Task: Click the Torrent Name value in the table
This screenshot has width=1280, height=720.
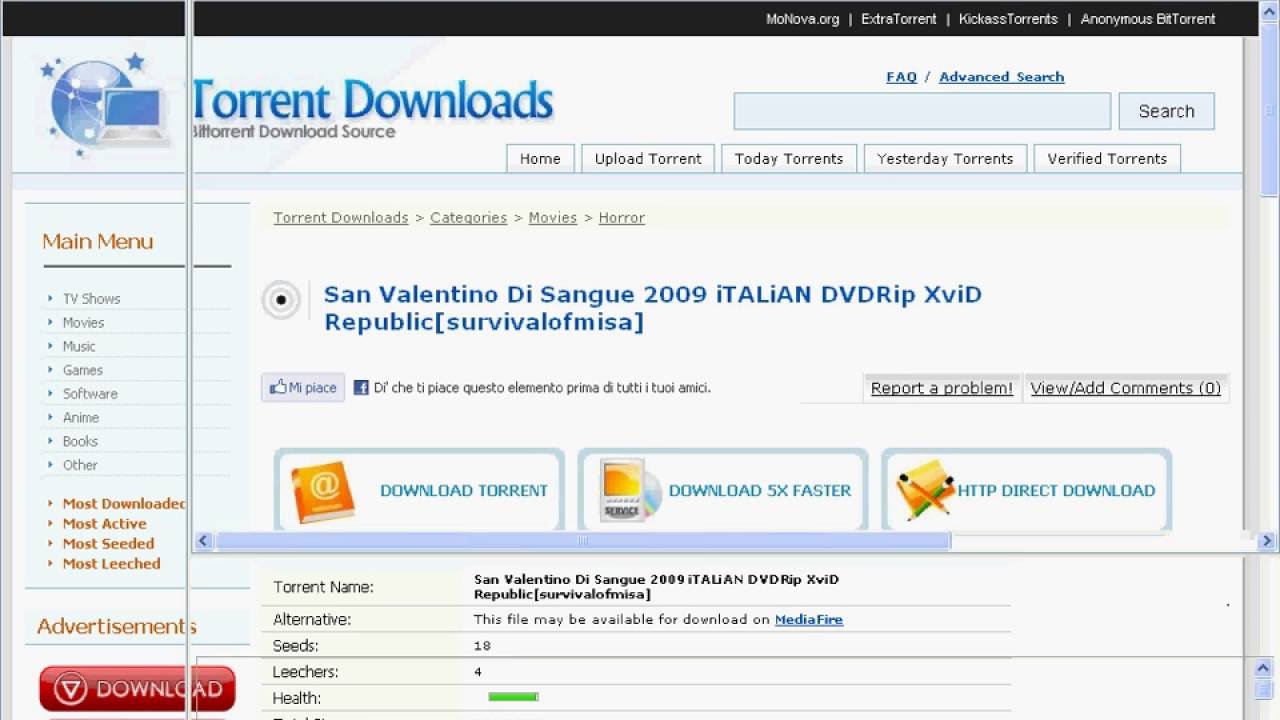Action: tap(656, 587)
